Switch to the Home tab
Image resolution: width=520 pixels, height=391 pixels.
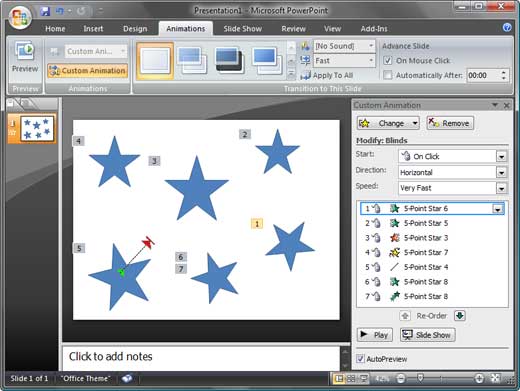coord(55,29)
